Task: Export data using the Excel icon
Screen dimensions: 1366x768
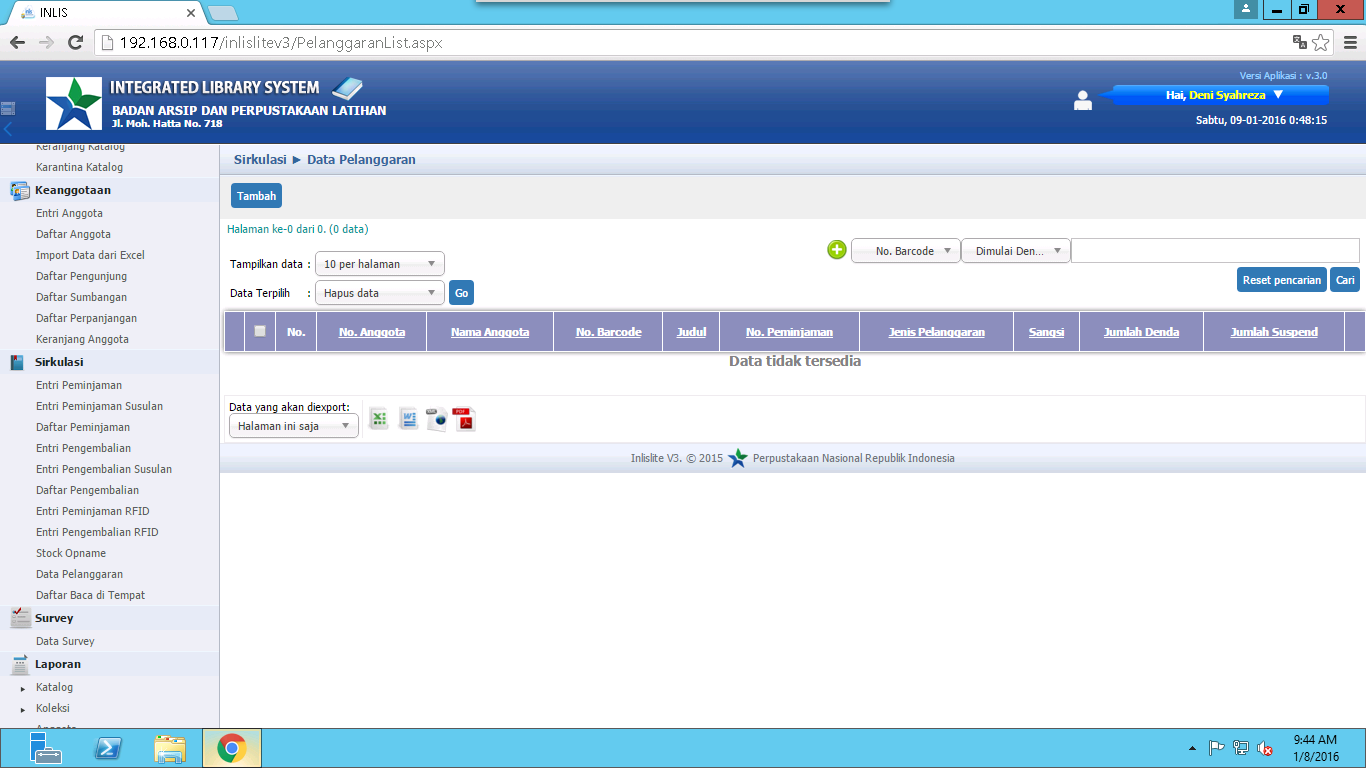Action: 379,419
